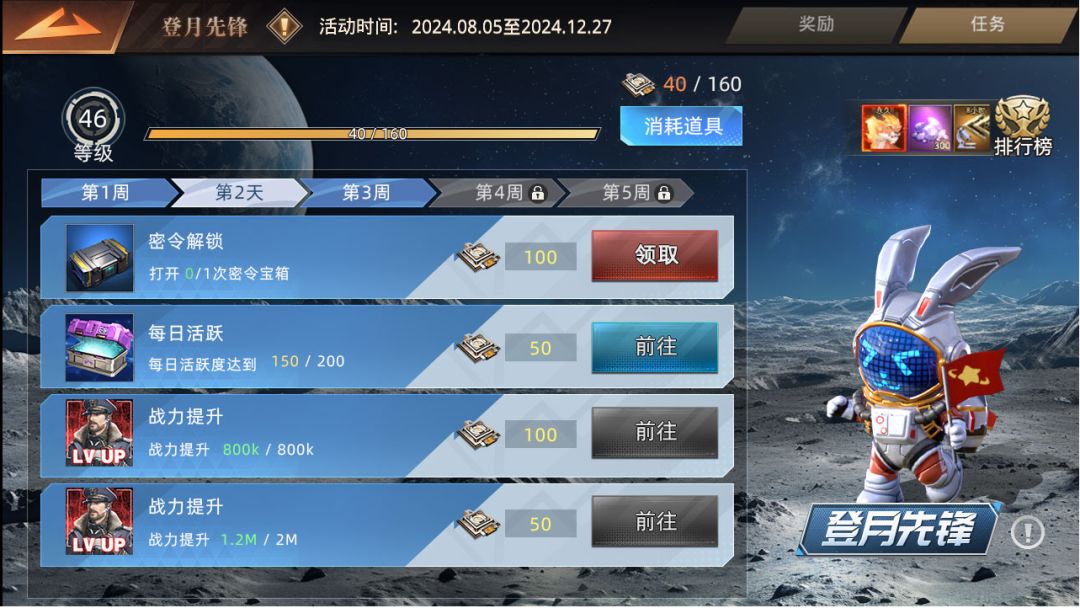Open the 任务 menu tab
This screenshot has height=608, width=1080.
click(x=987, y=25)
